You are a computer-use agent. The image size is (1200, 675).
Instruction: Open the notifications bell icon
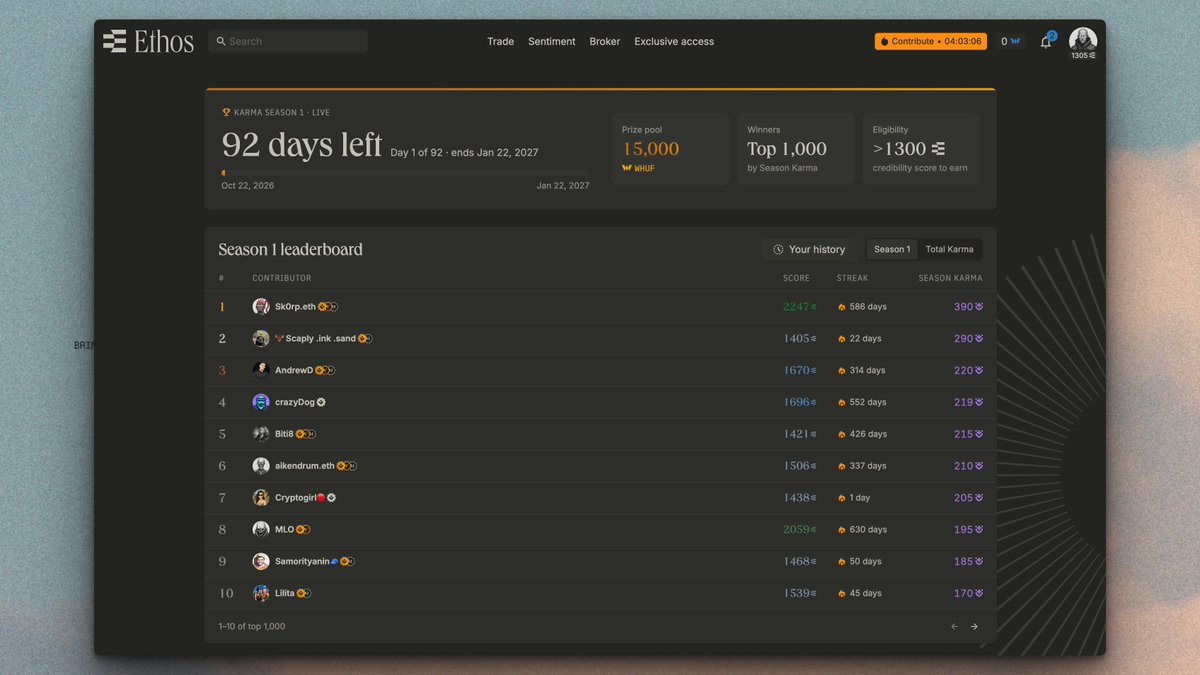click(x=1046, y=42)
